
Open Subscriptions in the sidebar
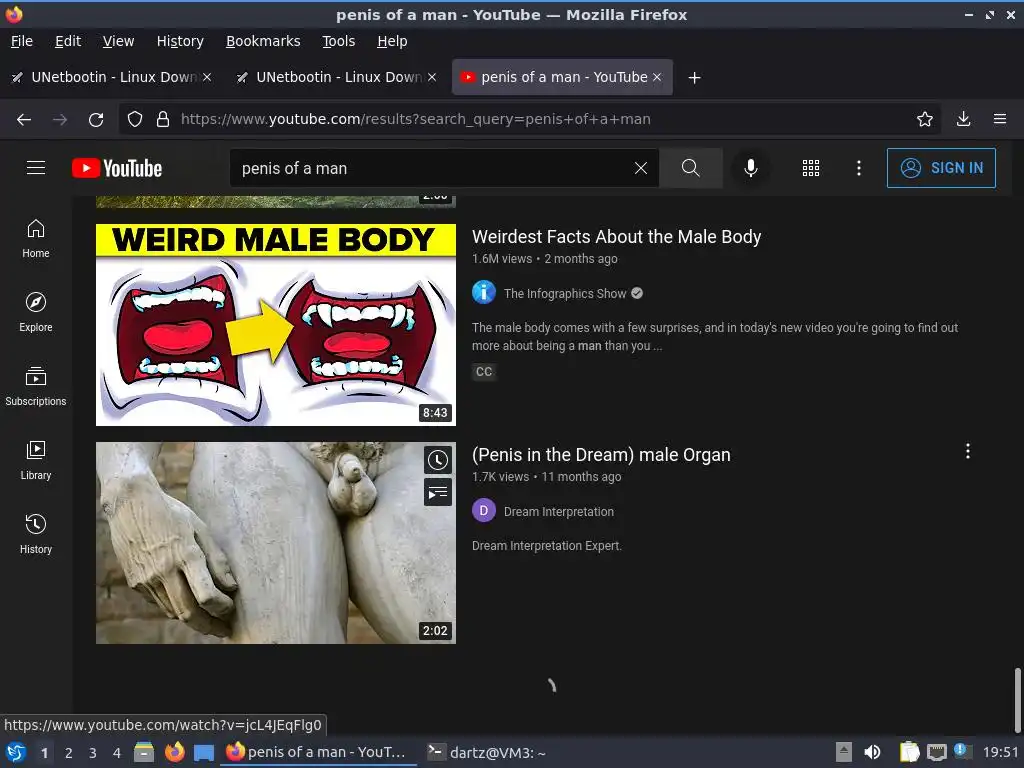click(36, 387)
